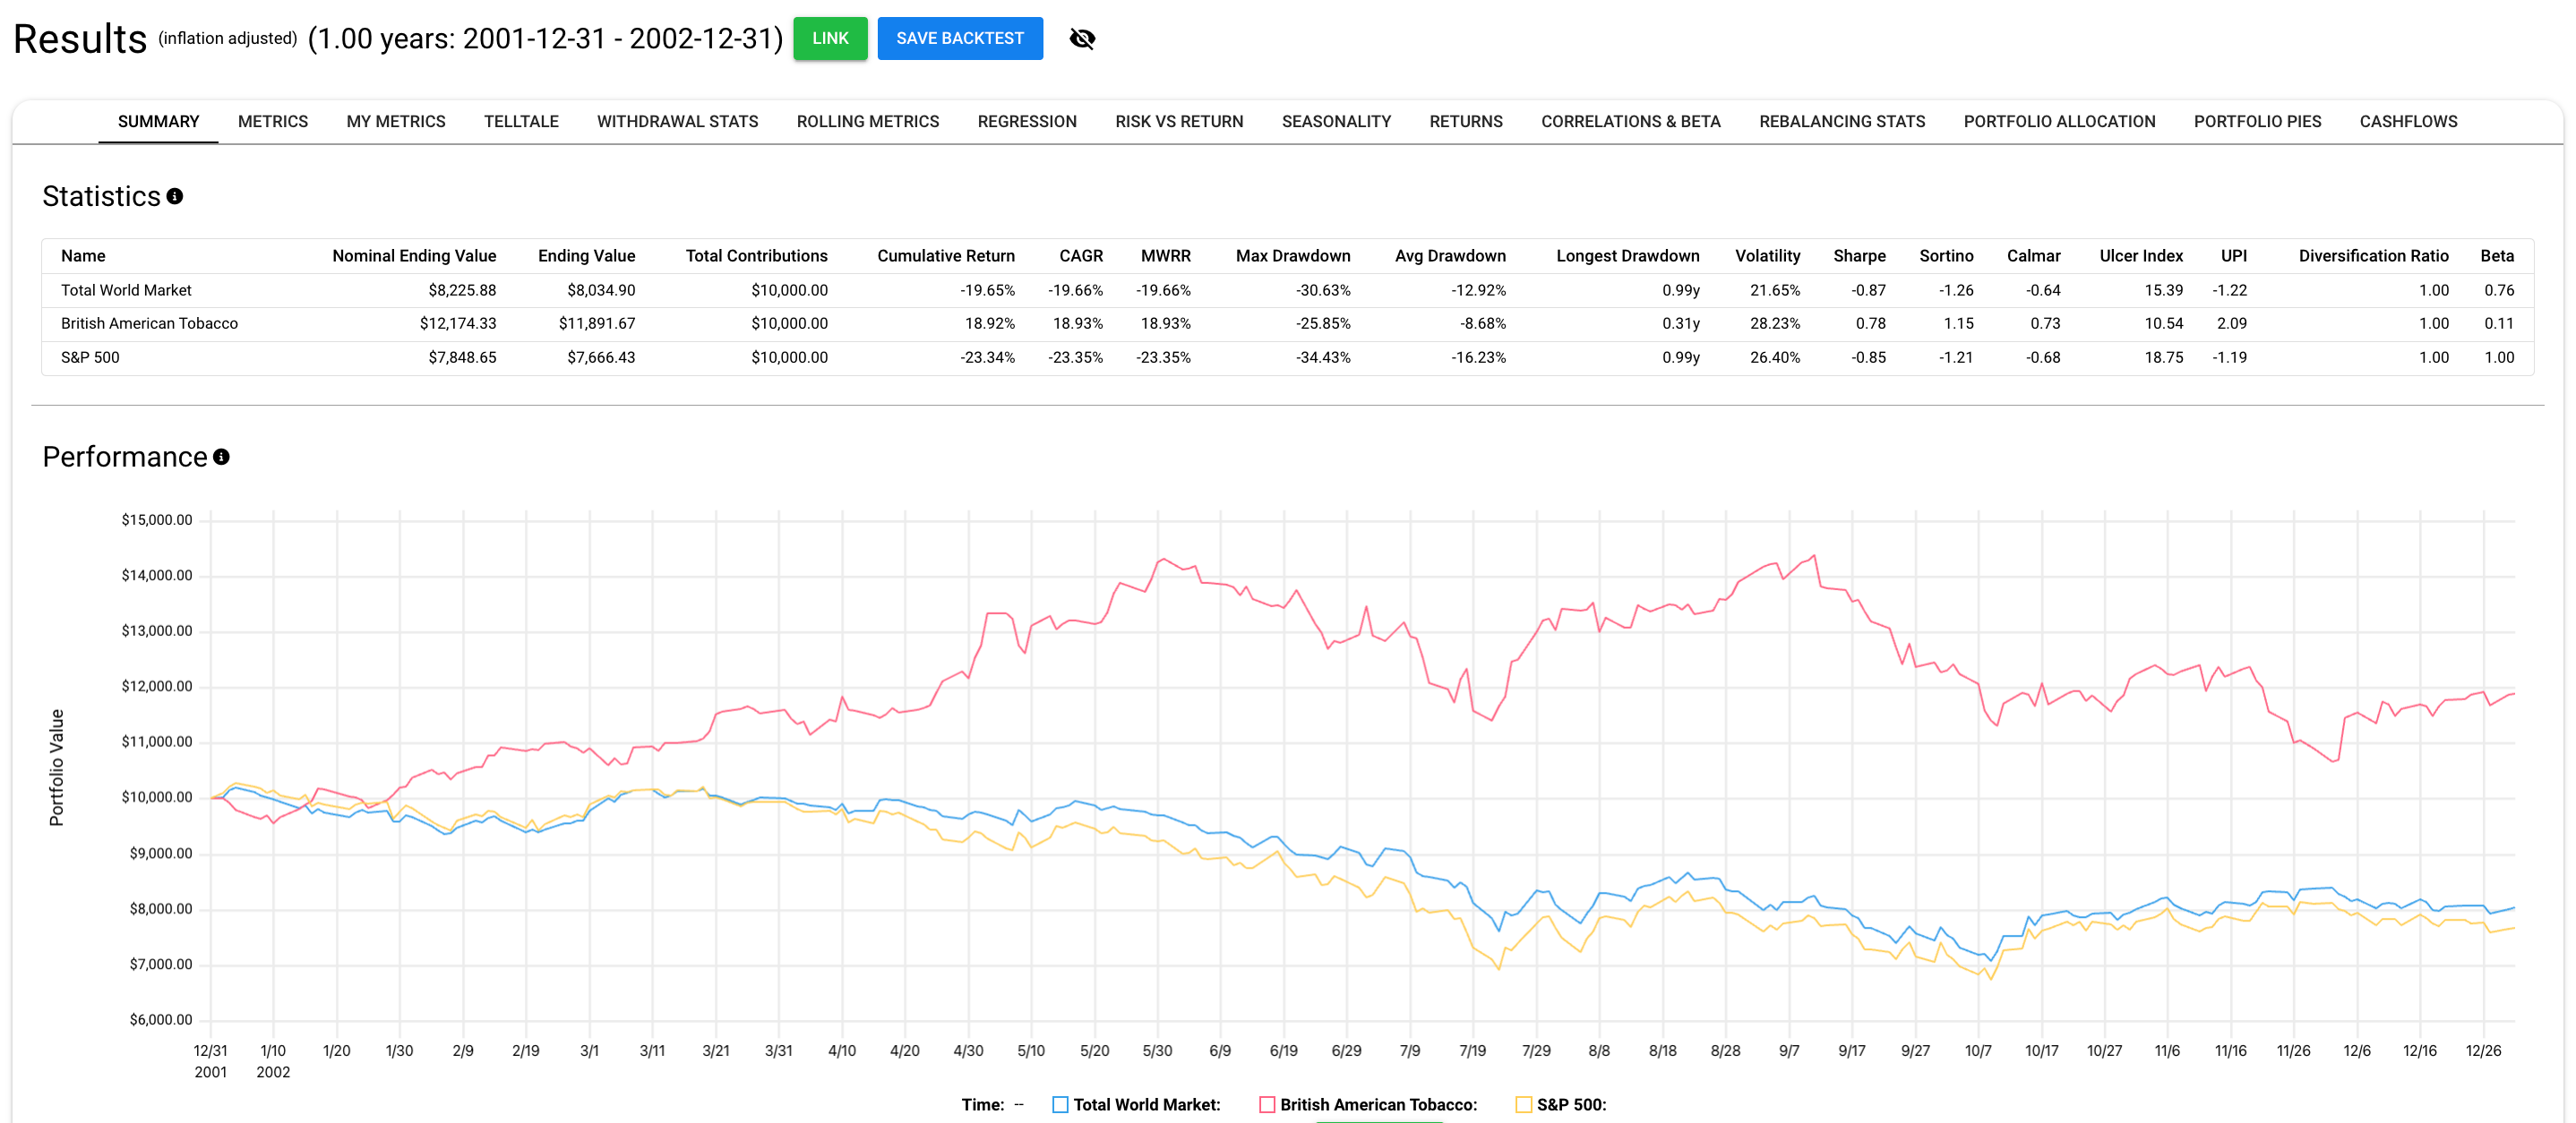
Task: Select the British American Tobacco table row
Action: (x=1287, y=324)
